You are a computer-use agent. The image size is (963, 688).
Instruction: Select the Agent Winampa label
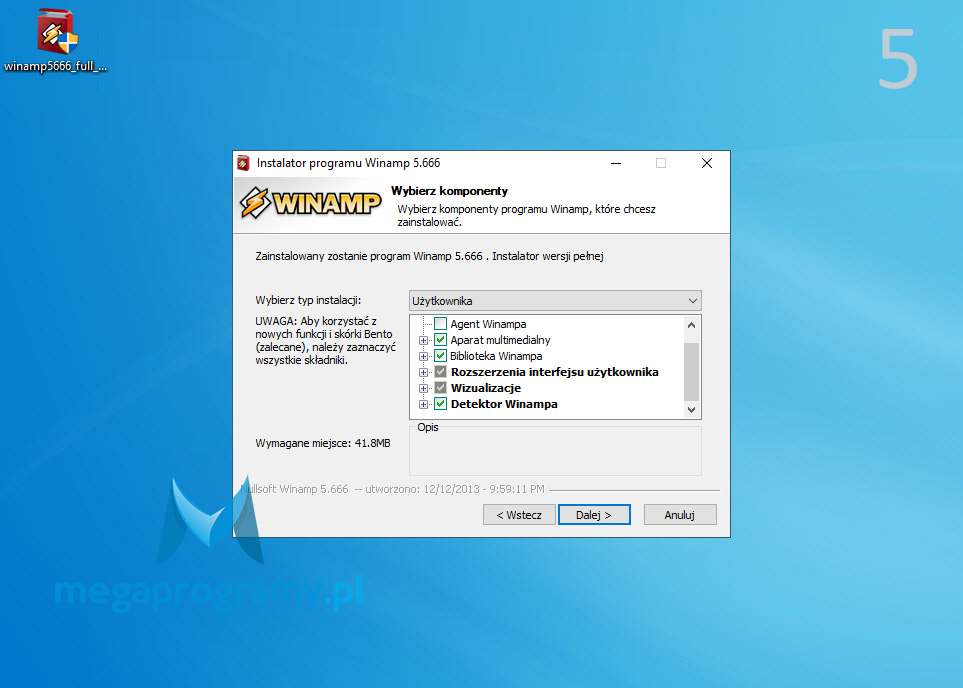click(488, 324)
